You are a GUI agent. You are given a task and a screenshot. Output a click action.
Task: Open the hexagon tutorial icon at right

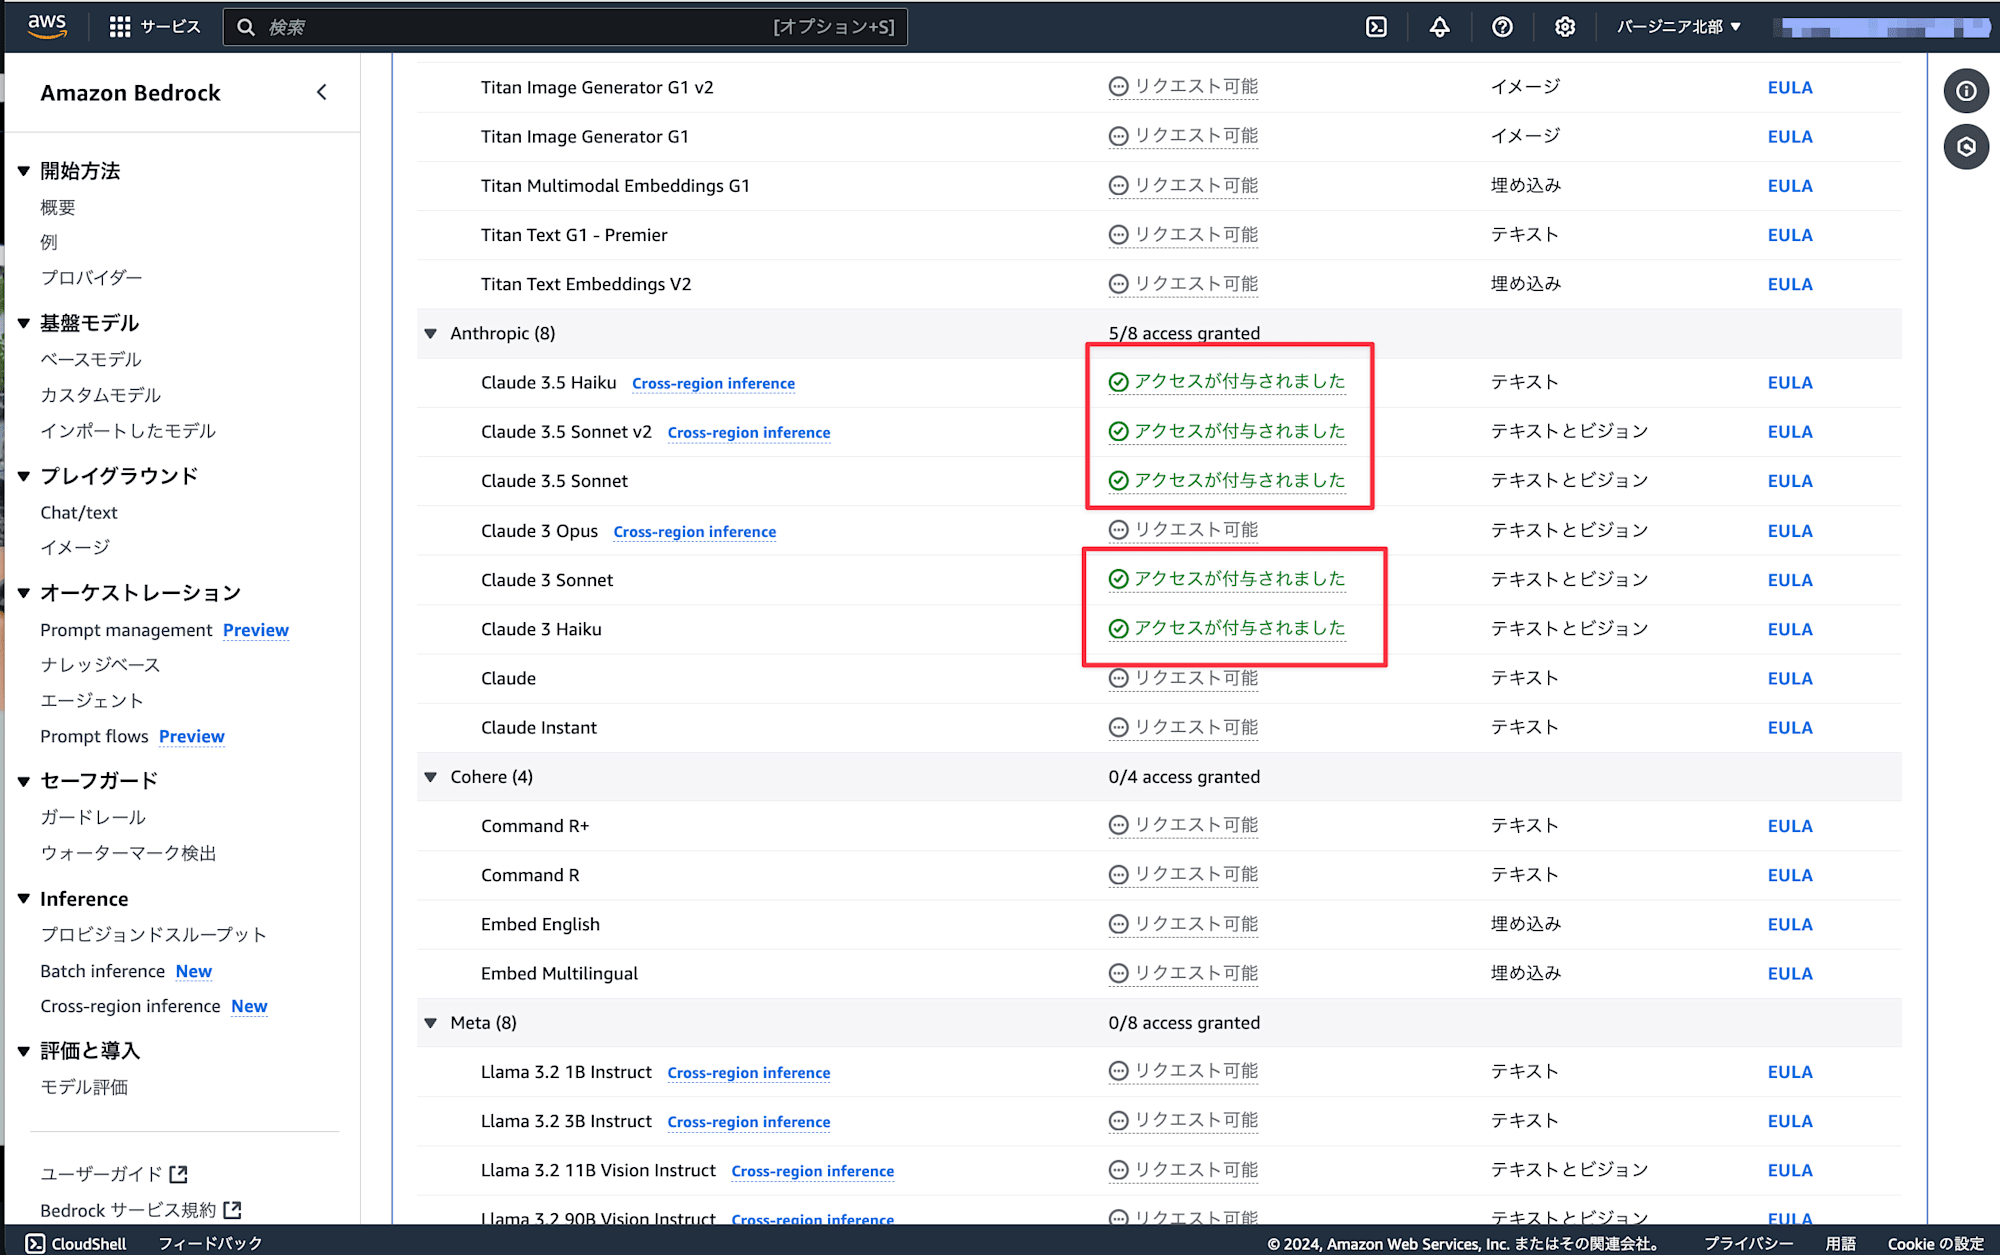point(1966,147)
